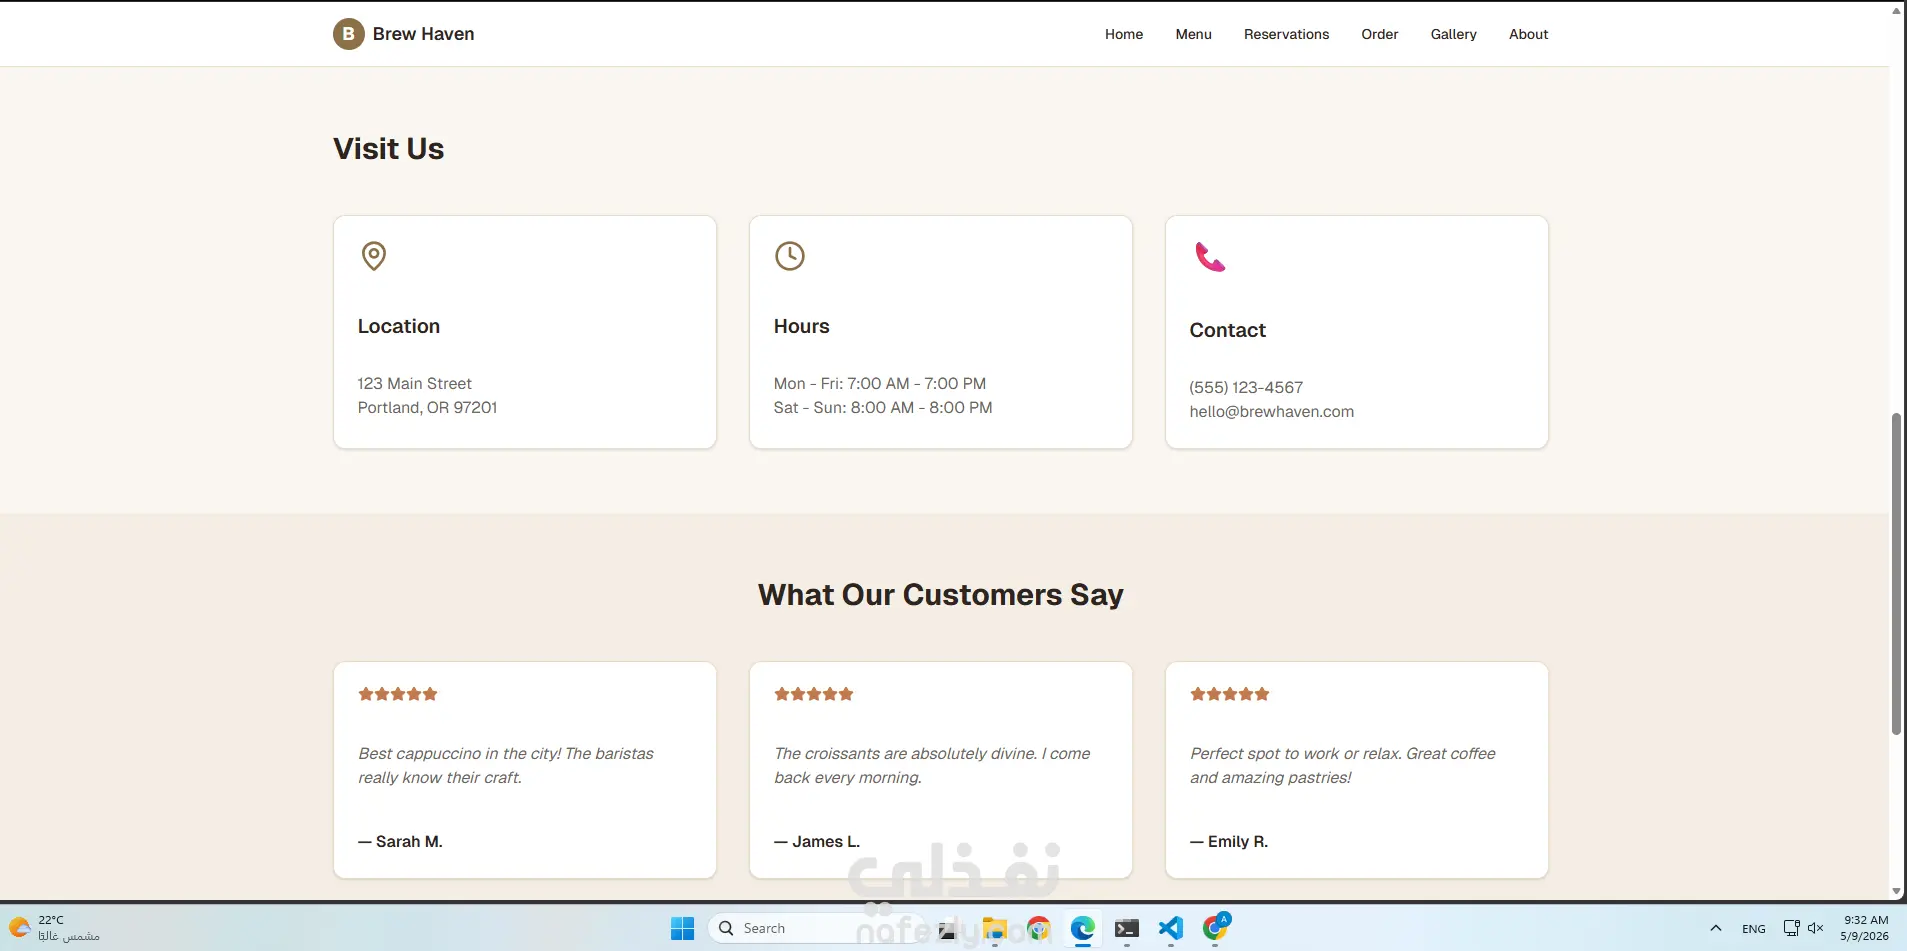Open the About page
Image resolution: width=1907 pixels, height=951 pixels.
pos(1529,34)
